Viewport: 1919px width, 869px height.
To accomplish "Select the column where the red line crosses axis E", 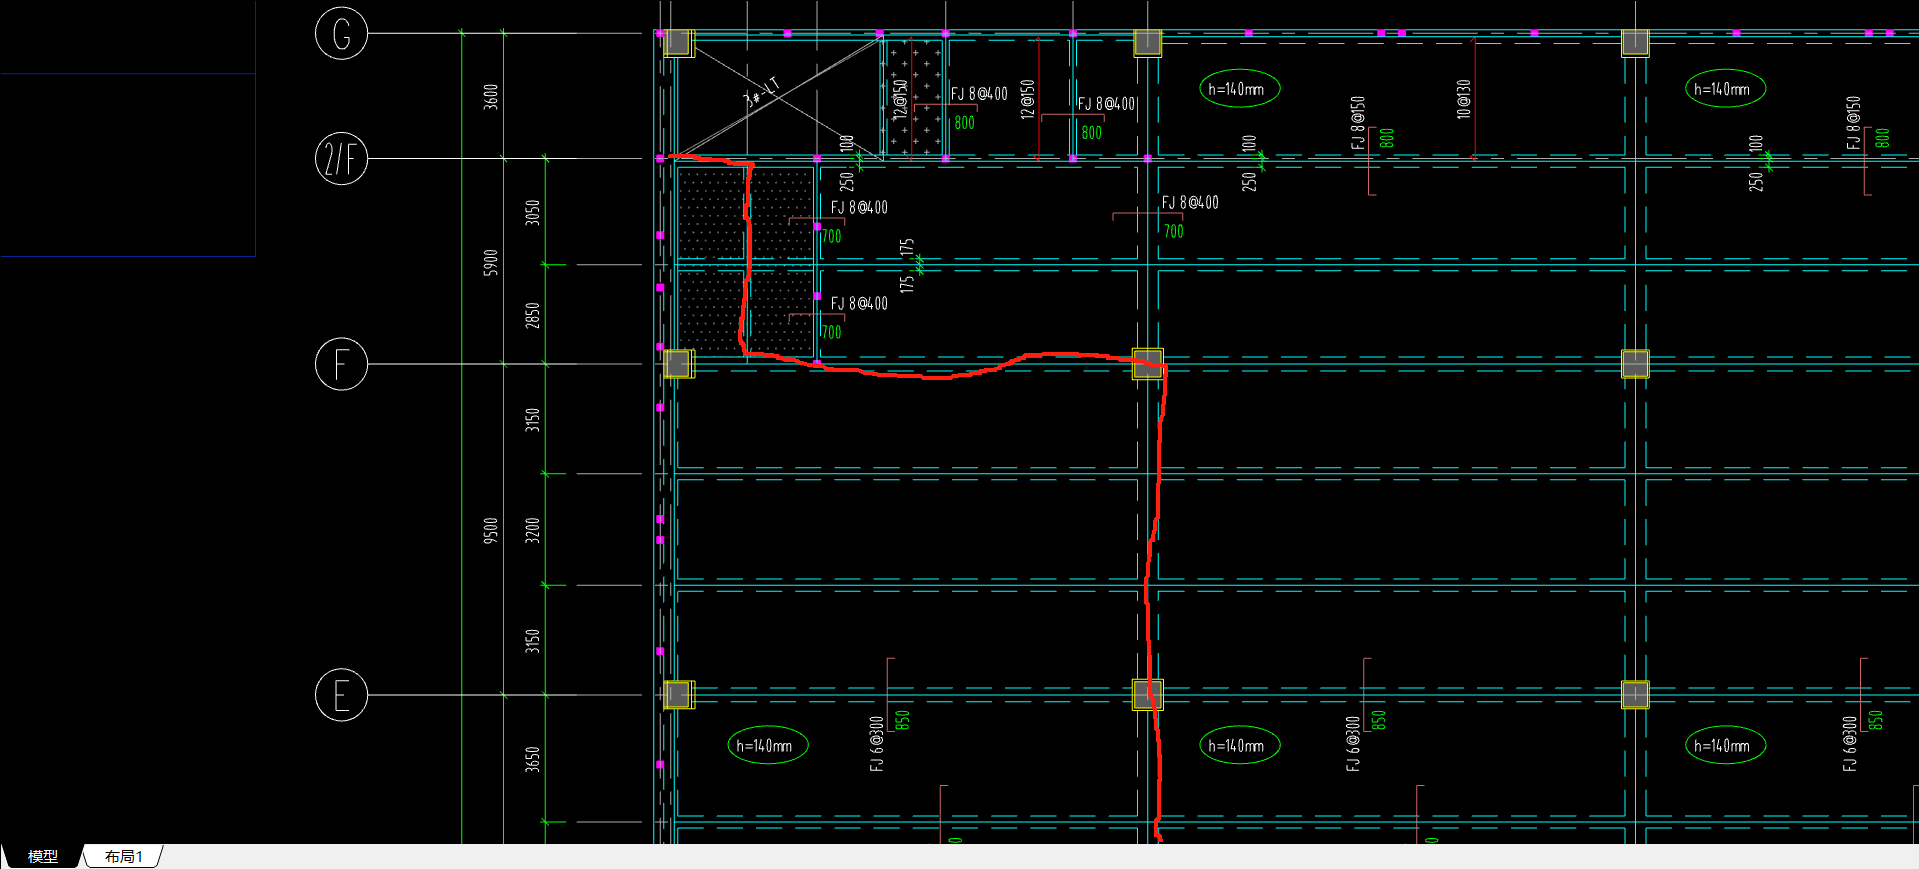I will pos(1147,695).
